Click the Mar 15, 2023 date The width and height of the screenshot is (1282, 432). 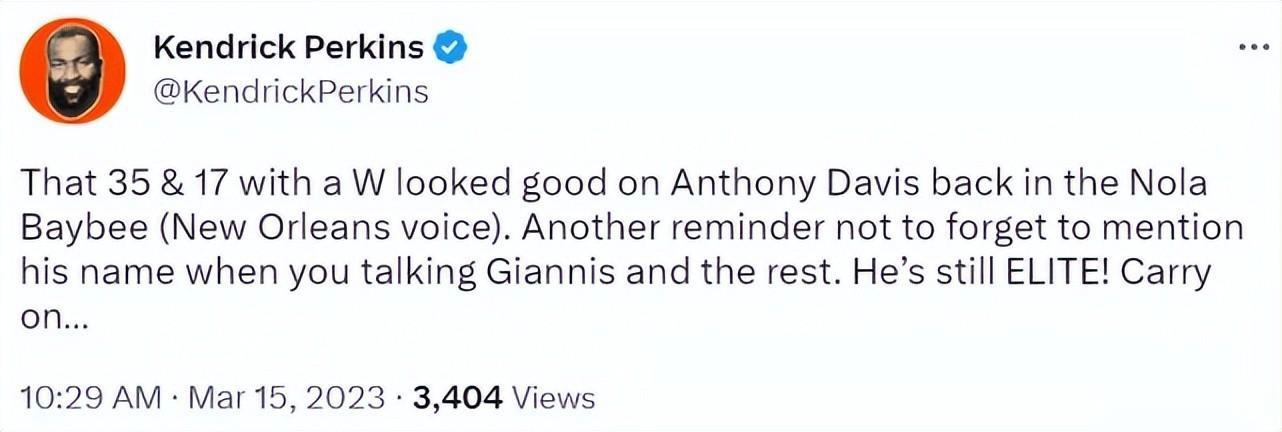click(x=284, y=398)
